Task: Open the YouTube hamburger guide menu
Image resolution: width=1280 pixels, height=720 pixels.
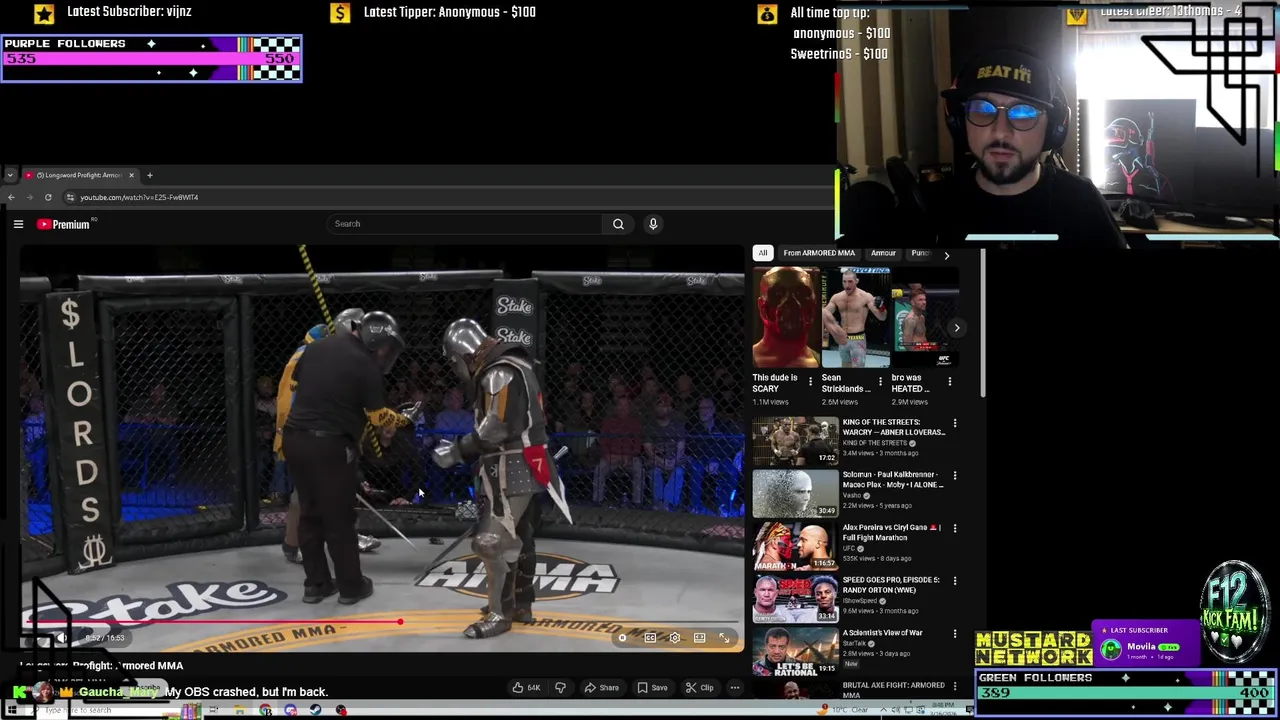Action: click(x=18, y=224)
